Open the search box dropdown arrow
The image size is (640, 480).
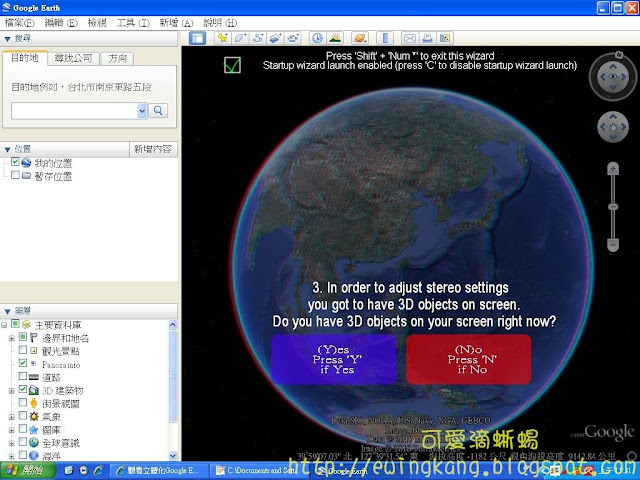142,111
